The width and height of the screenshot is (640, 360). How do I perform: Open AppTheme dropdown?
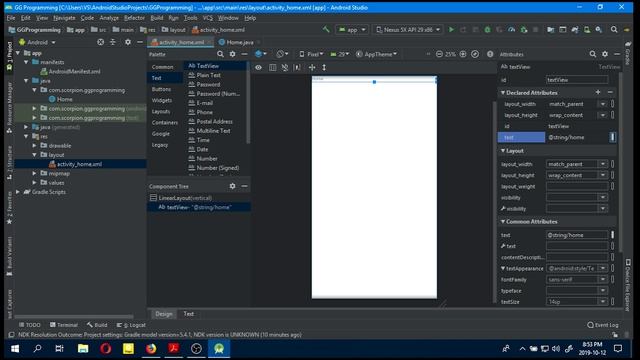pos(376,54)
